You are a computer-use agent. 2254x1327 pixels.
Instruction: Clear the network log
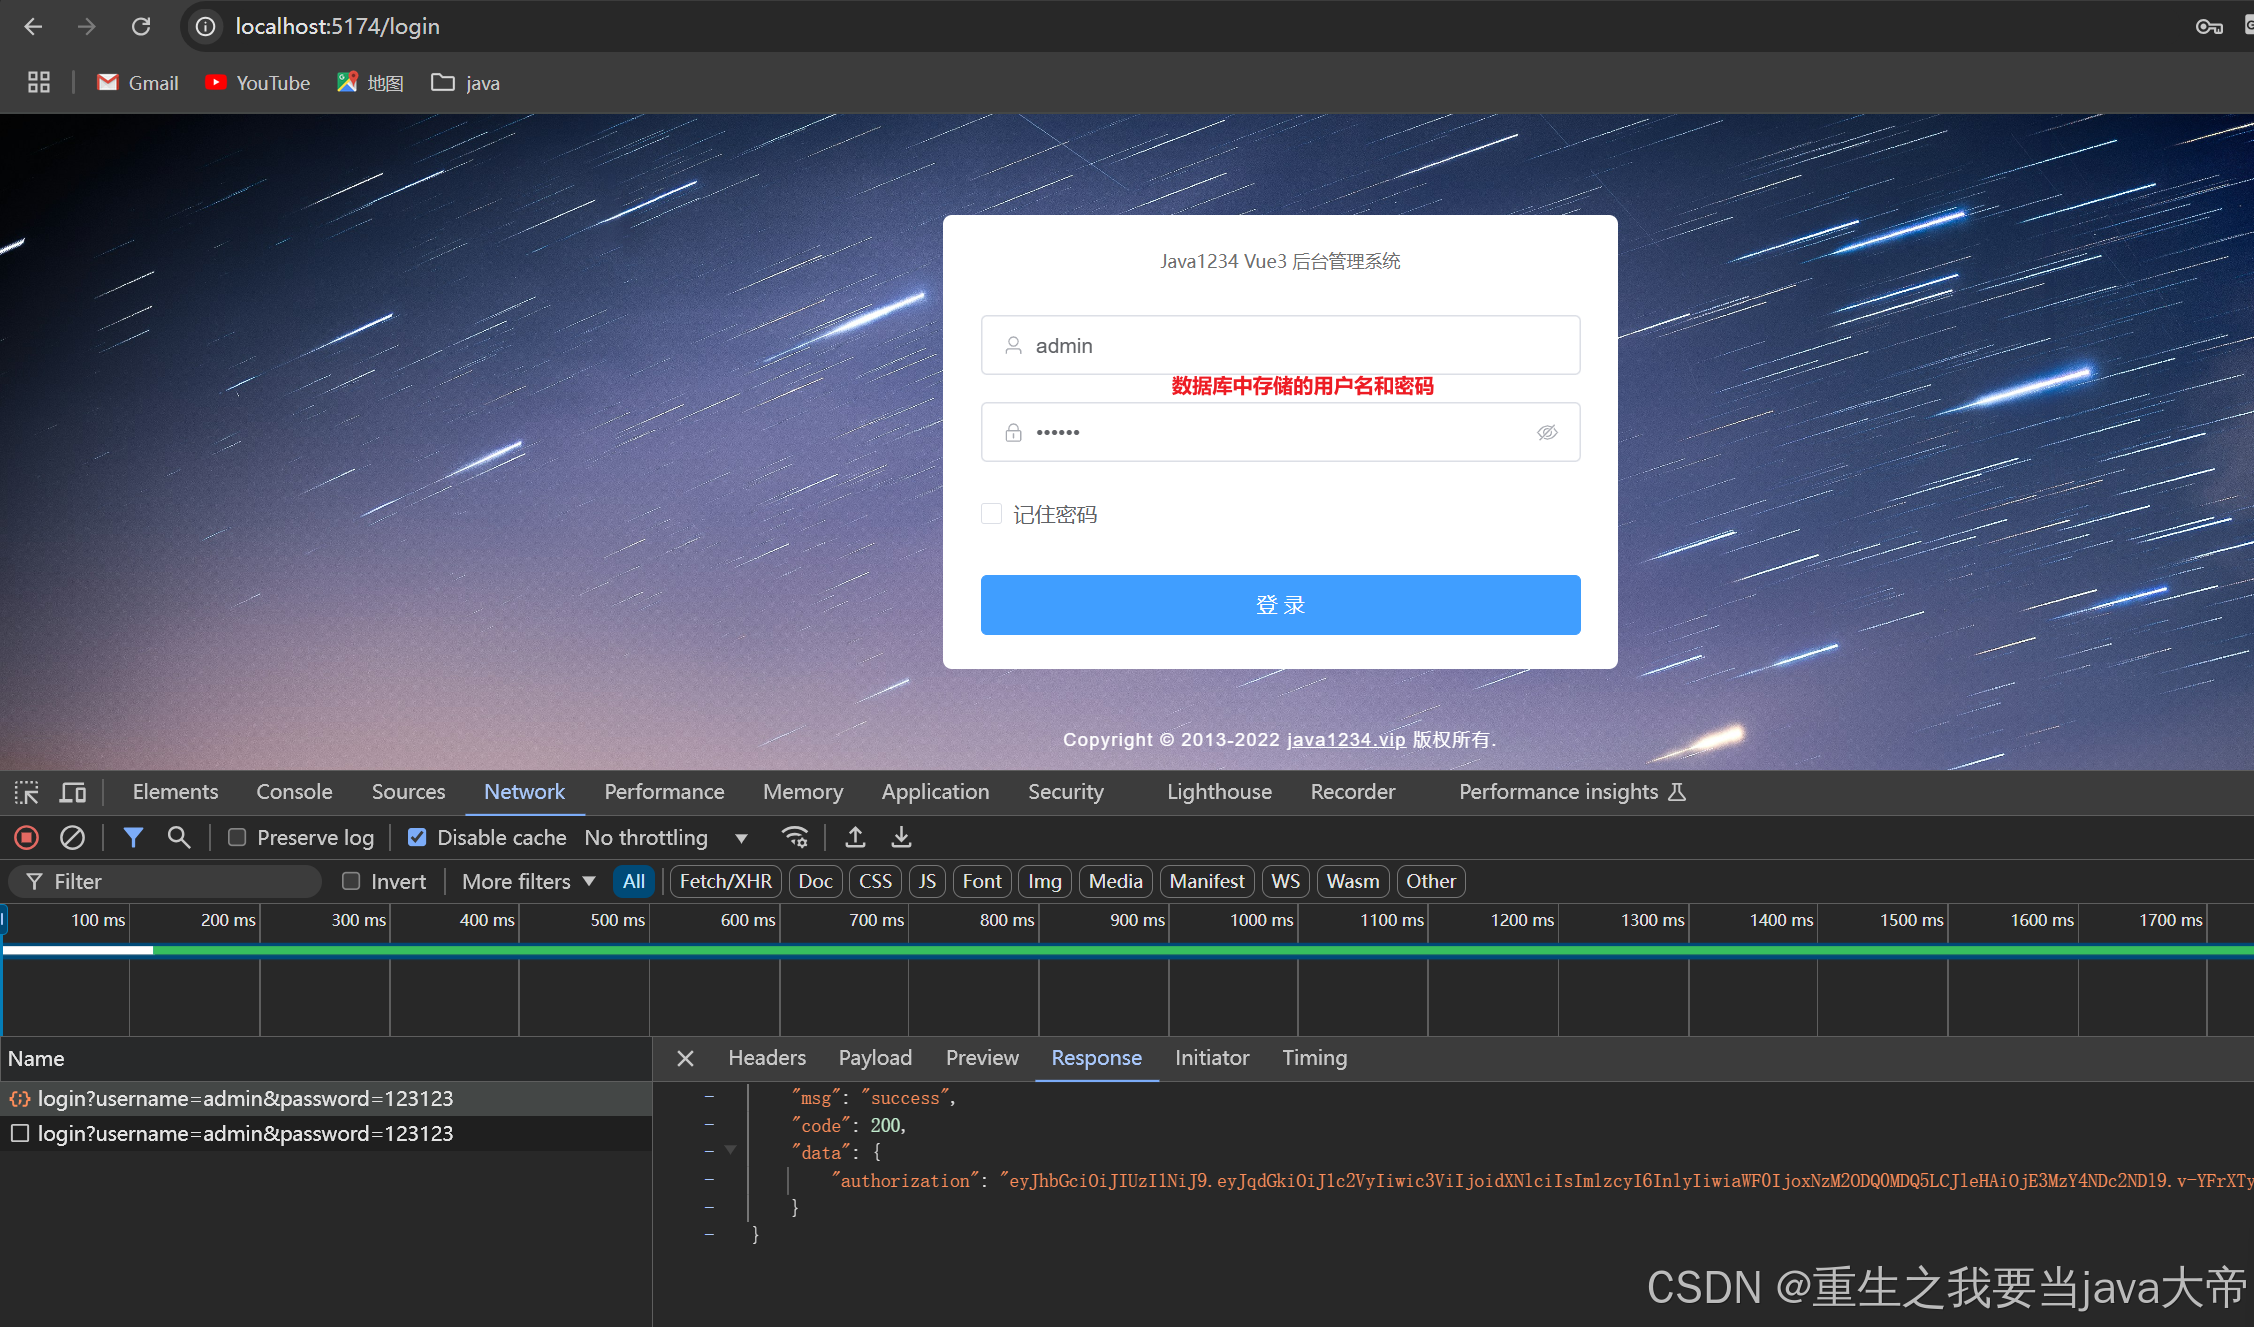click(72, 837)
